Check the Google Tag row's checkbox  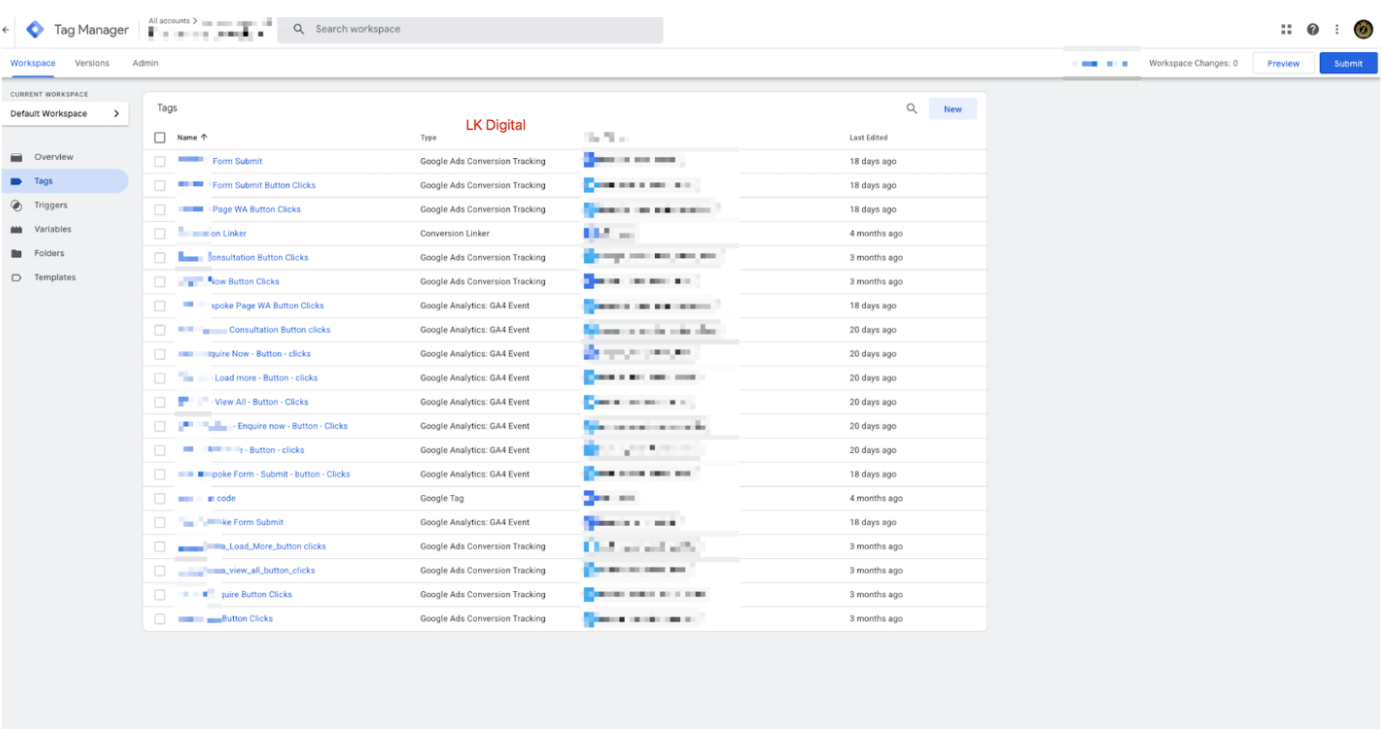(160, 498)
